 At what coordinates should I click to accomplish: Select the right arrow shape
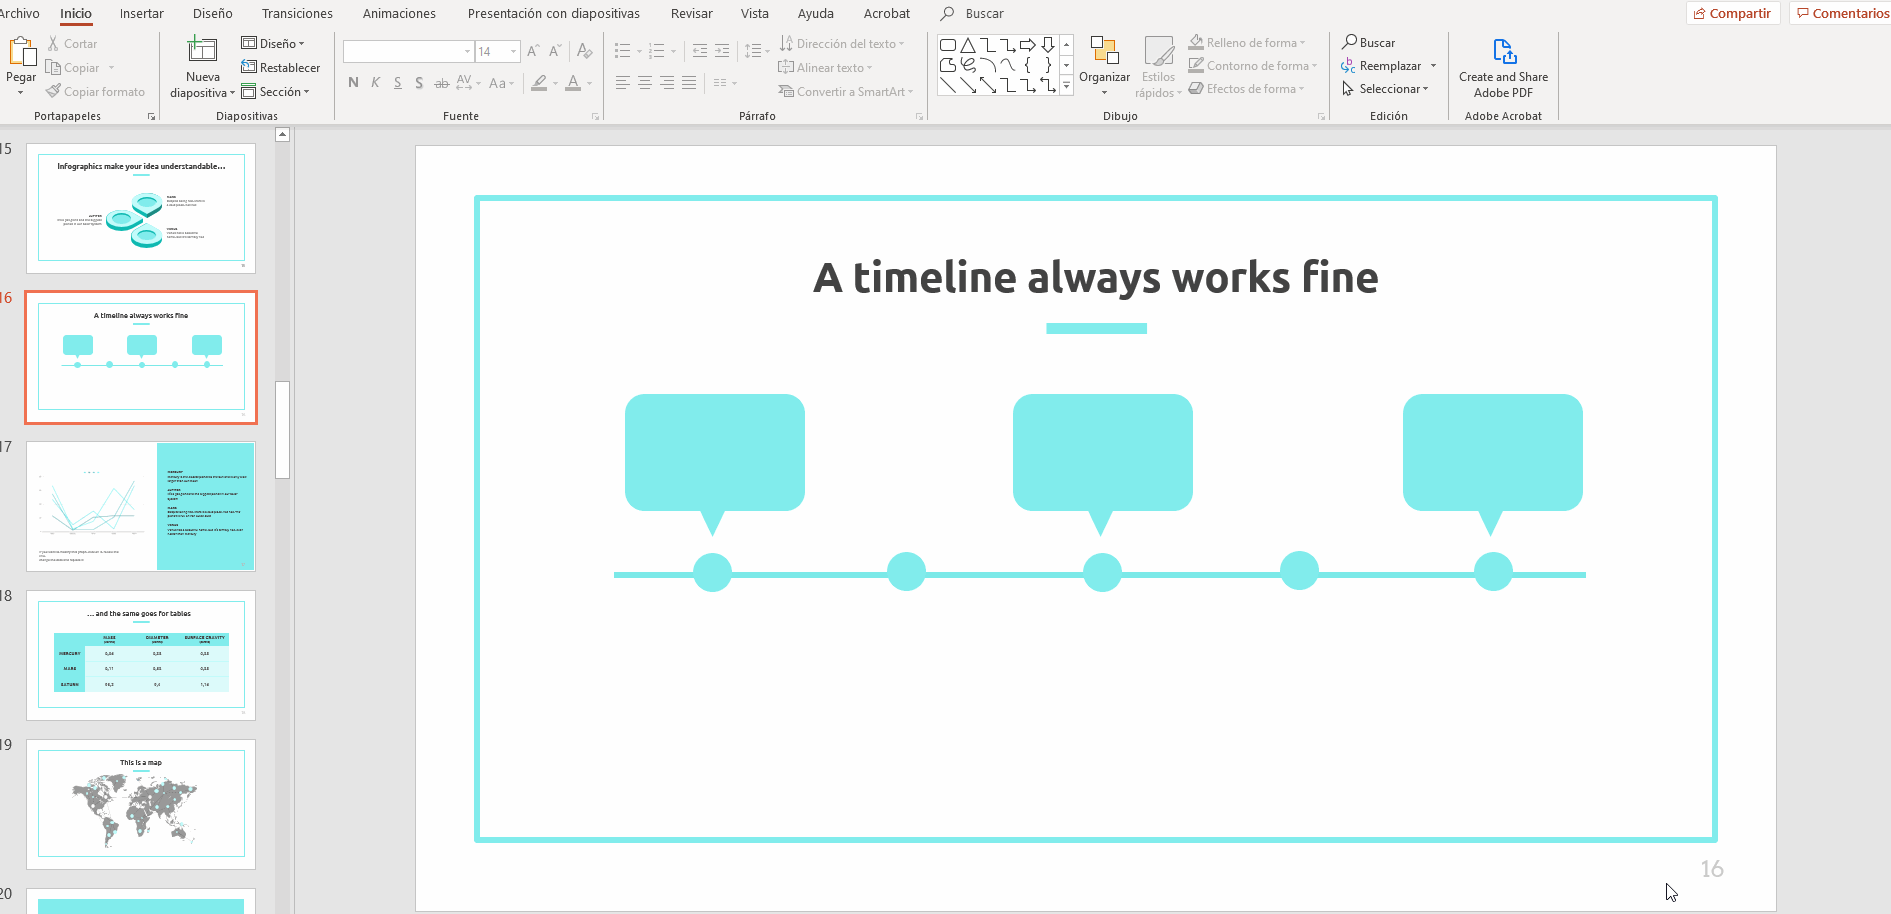coord(1028,45)
